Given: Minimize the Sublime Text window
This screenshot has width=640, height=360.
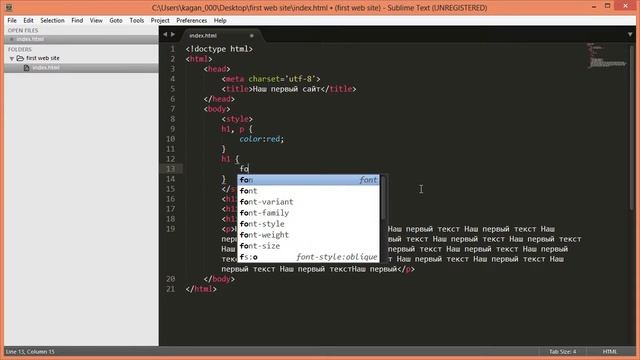Looking at the screenshot, I should (594, 7).
